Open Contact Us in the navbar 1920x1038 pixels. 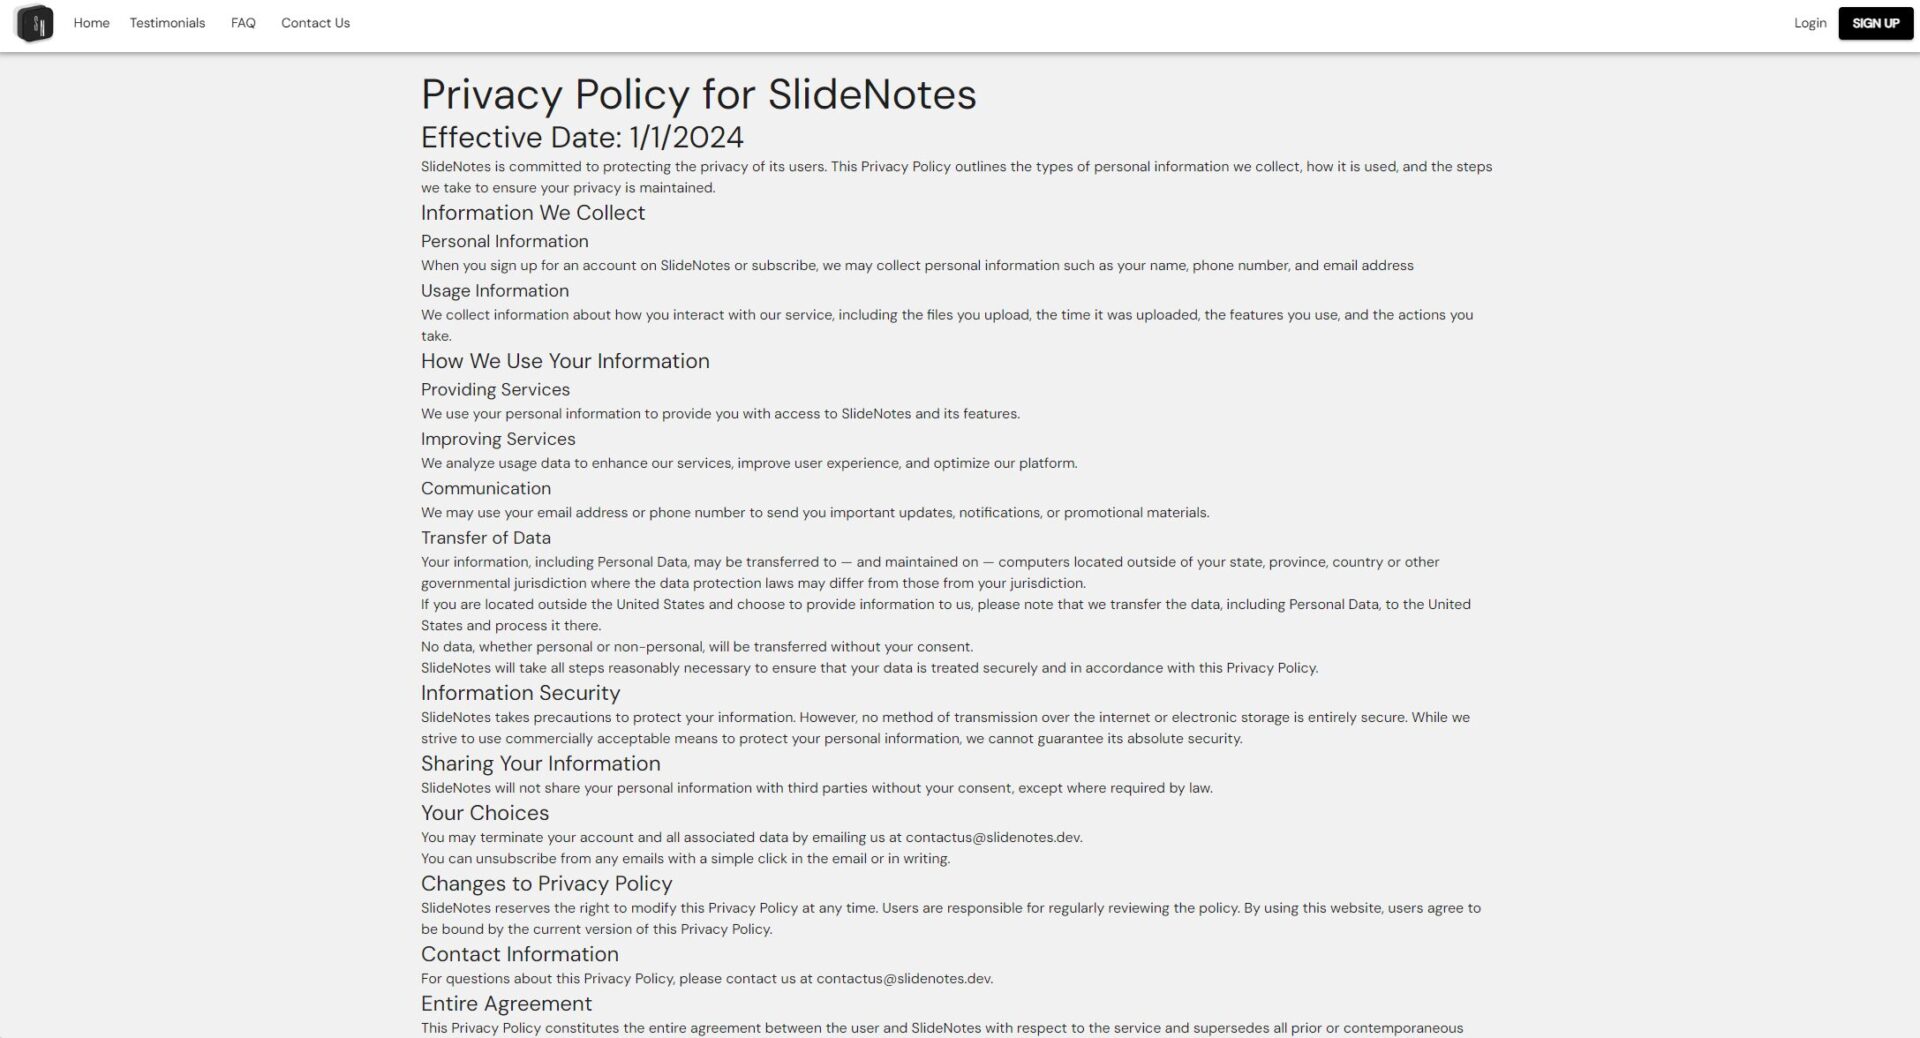tap(315, 23)
